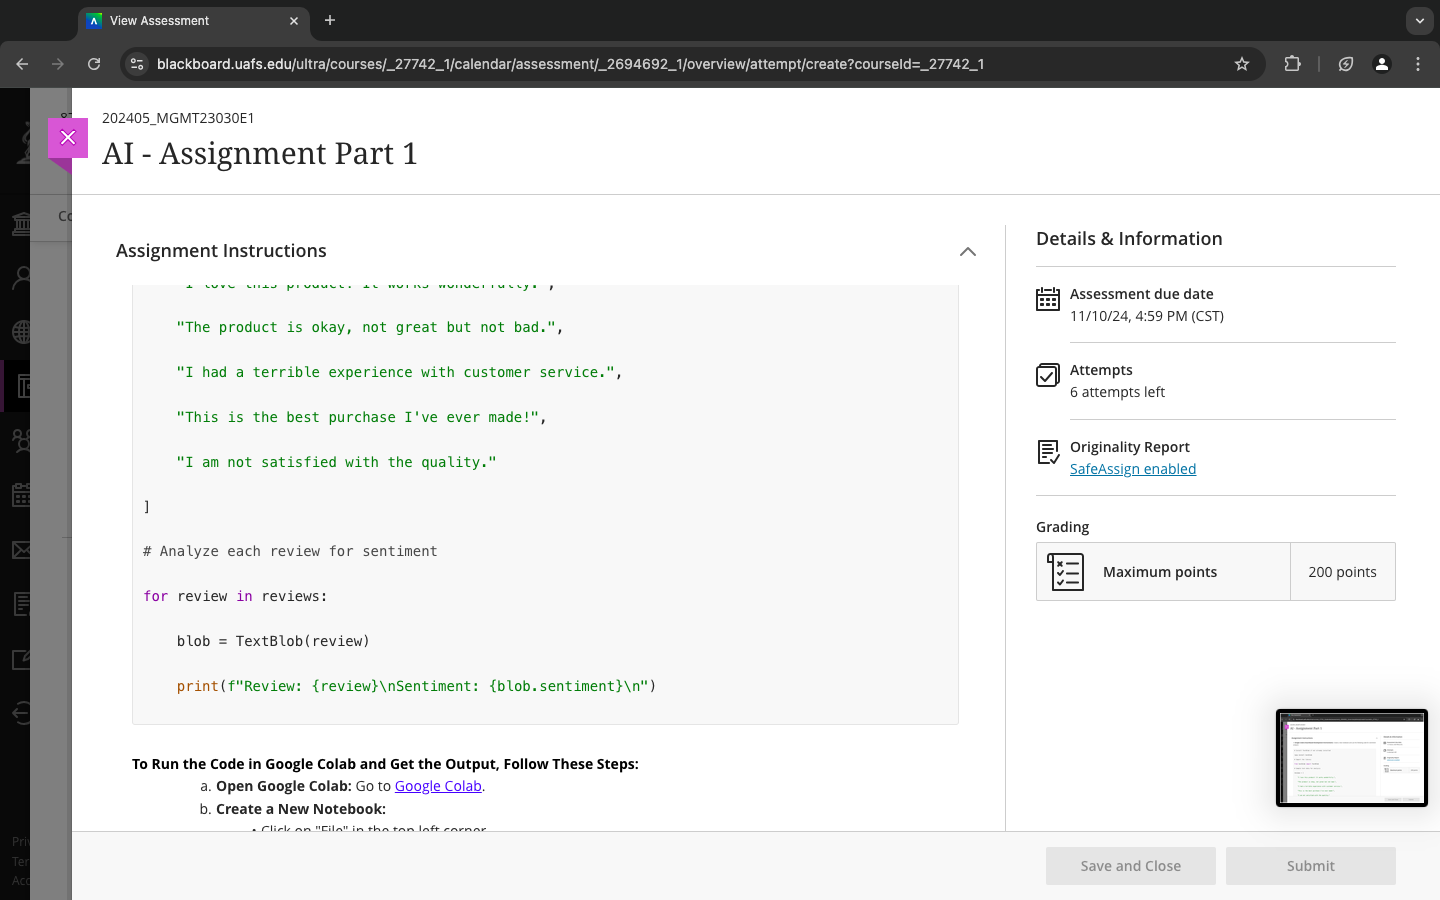The image size is (1440, 900).
Task: Open the Chrome three-dot menu
Action: pyautogui.click(x=1418, y=64)
